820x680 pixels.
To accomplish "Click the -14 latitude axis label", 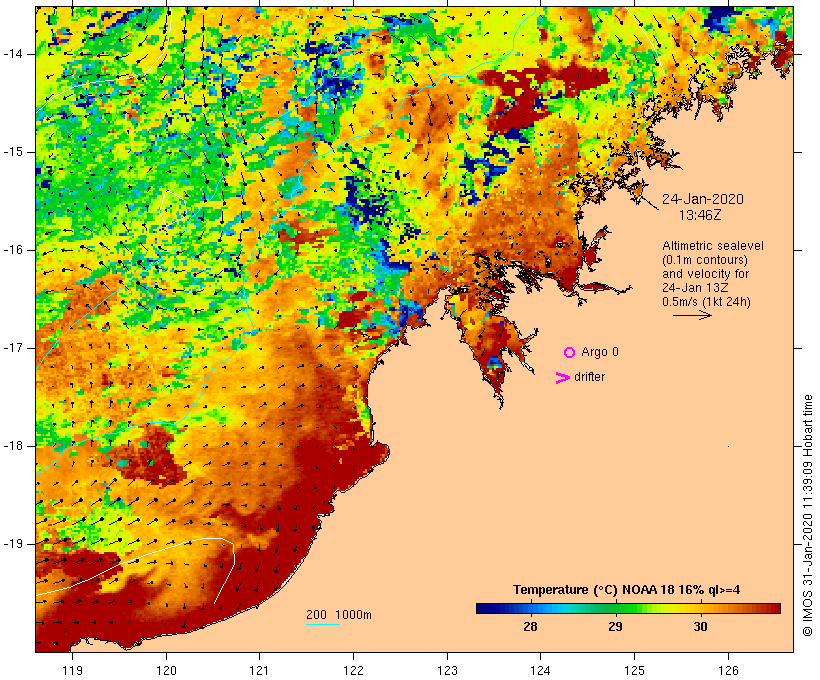I will (12, 54).
